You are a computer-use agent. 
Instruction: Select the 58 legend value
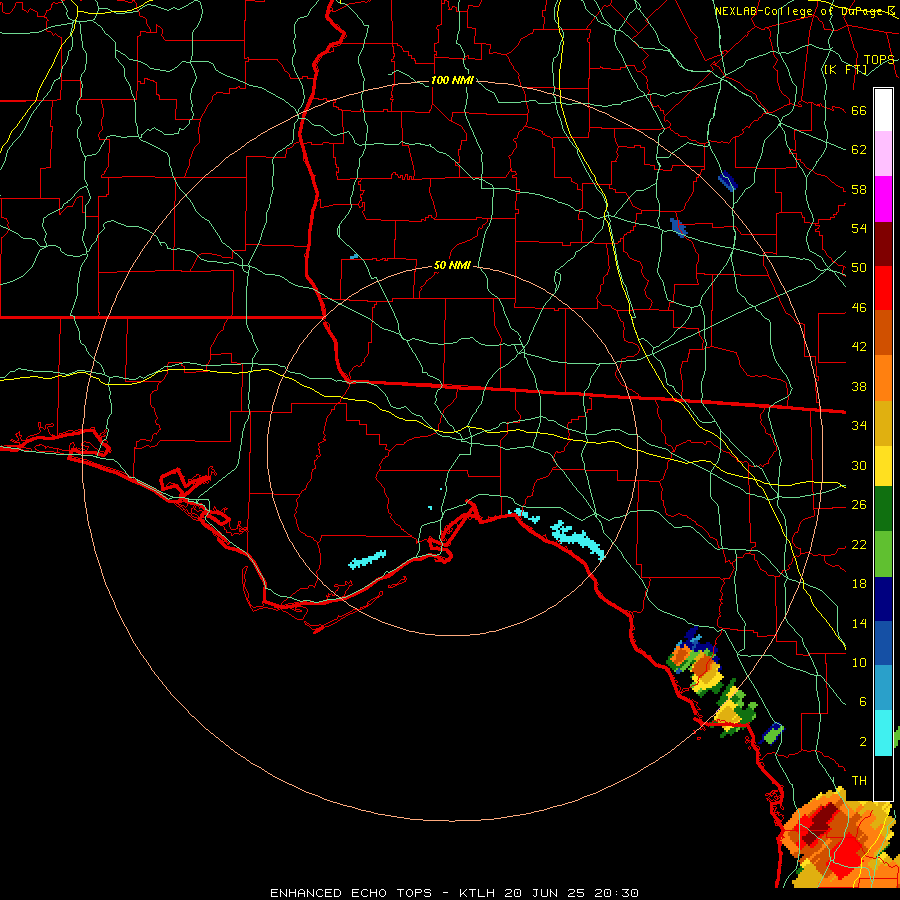859,189
